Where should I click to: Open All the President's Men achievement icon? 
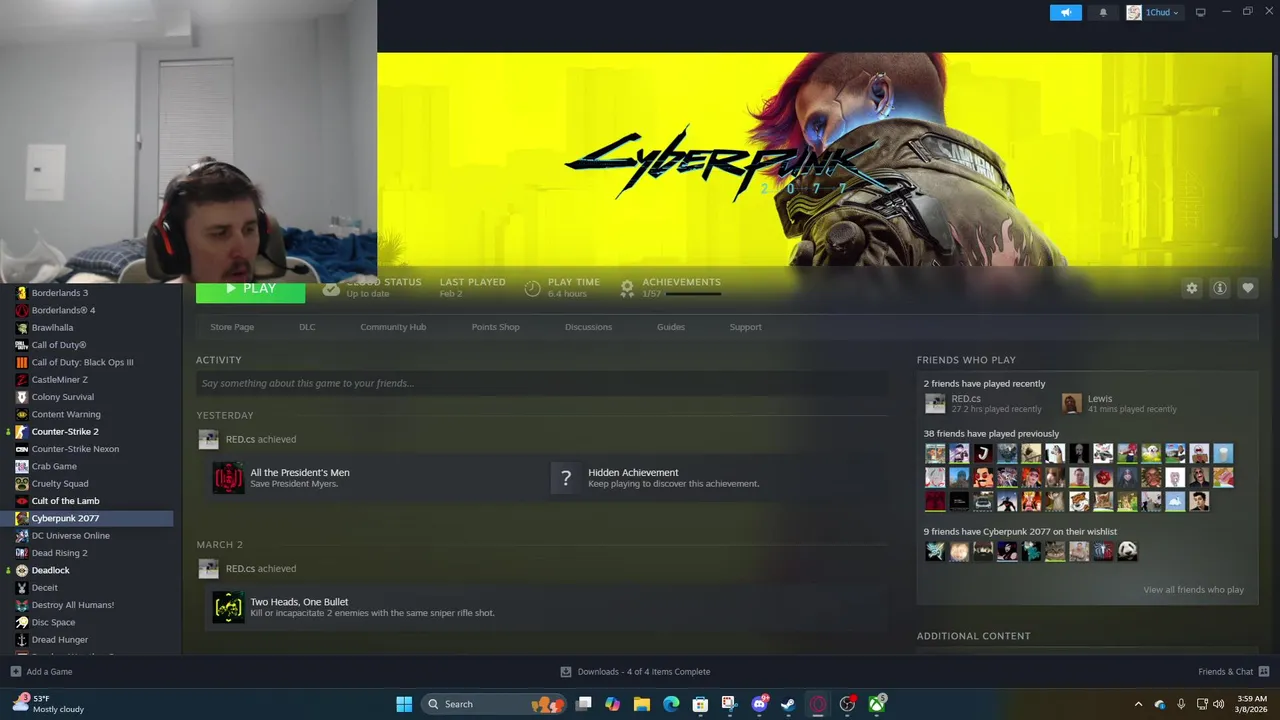228,478
